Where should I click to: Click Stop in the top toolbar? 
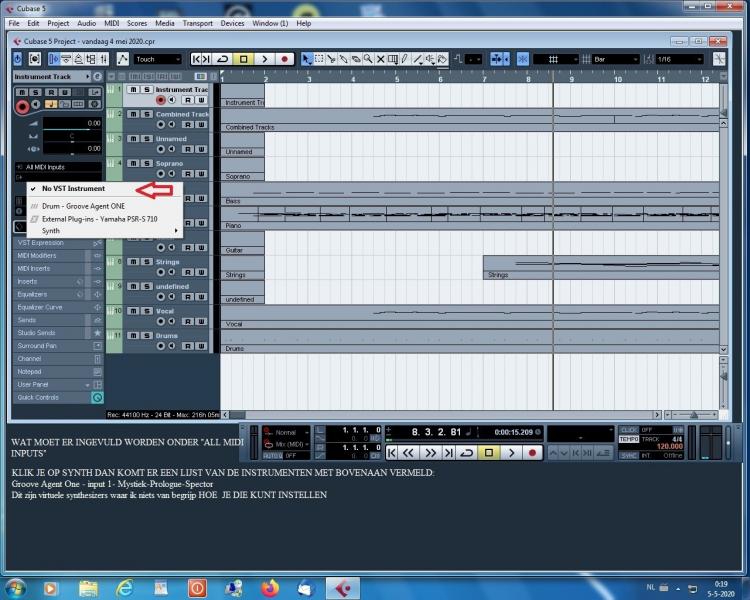243,59
